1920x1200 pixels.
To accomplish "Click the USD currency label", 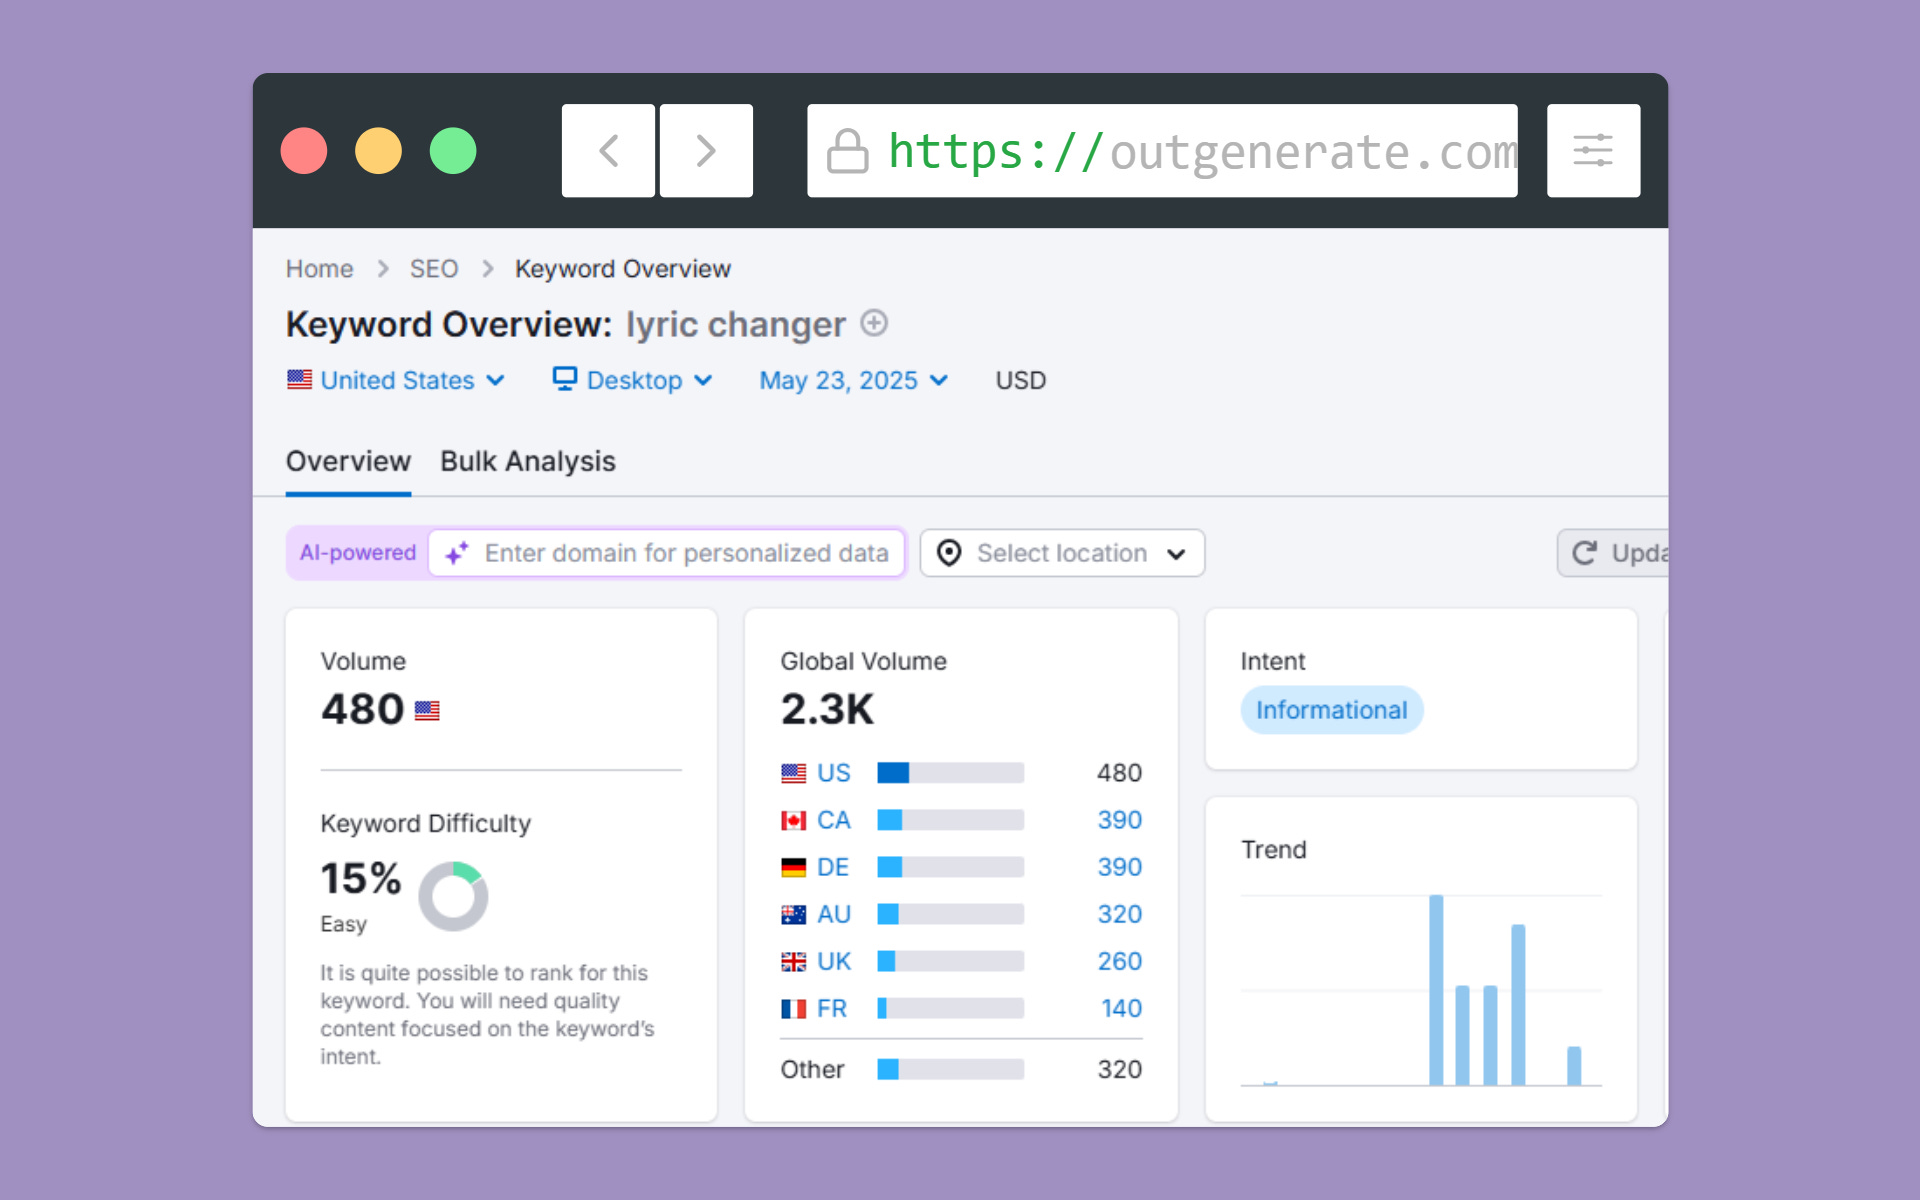I will (1021, 380).
